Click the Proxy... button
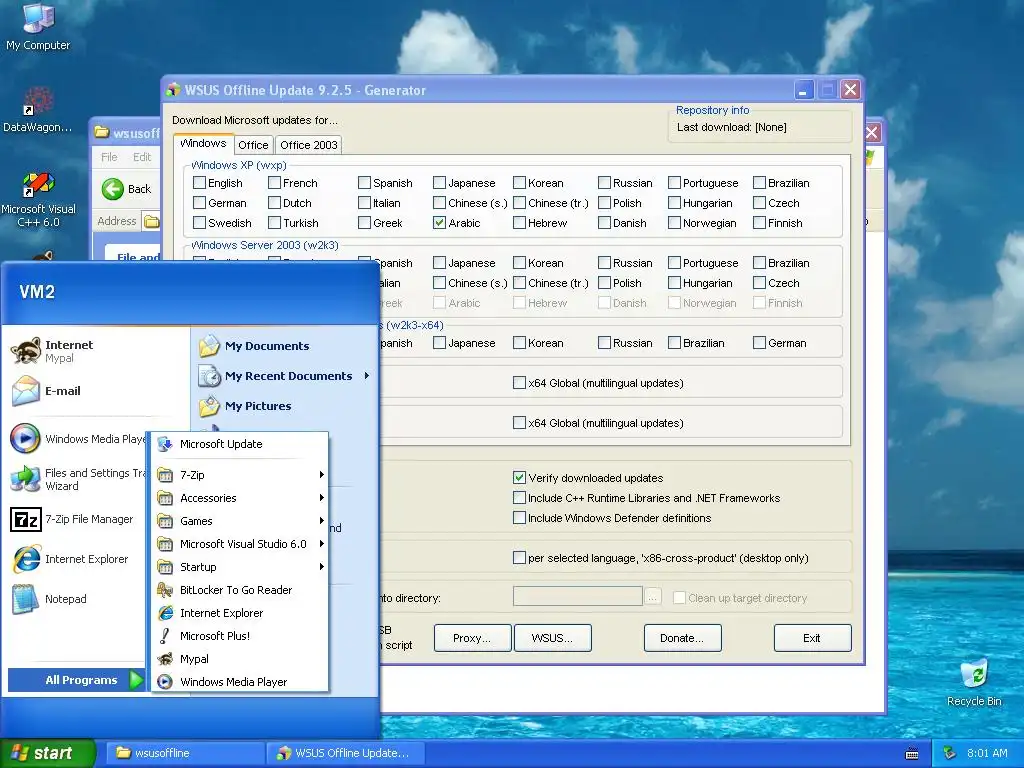 point(472,638)
